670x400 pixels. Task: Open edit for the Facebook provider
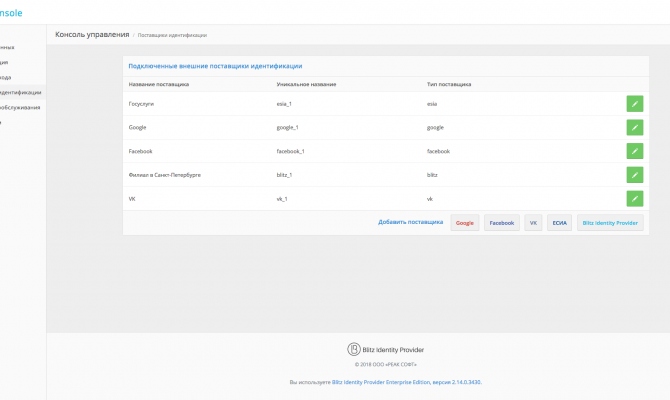point(634,151)
